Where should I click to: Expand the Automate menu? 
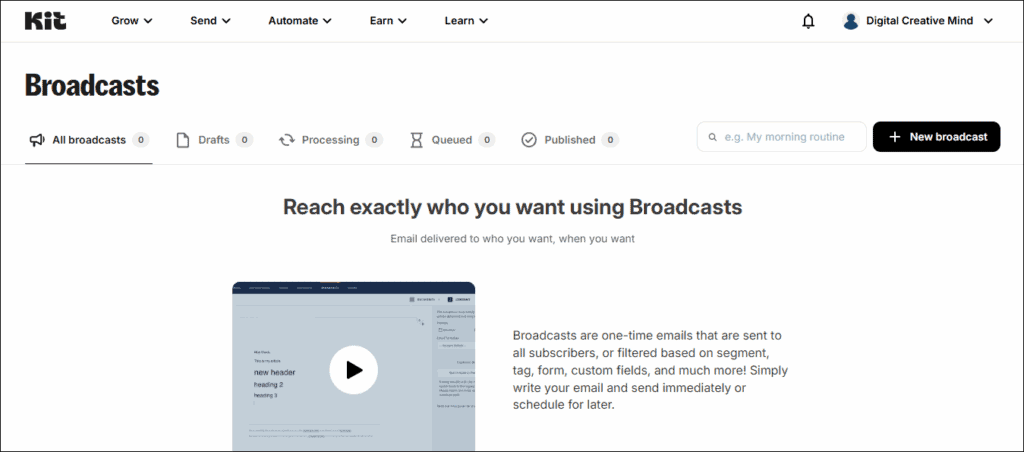point(300,21)
